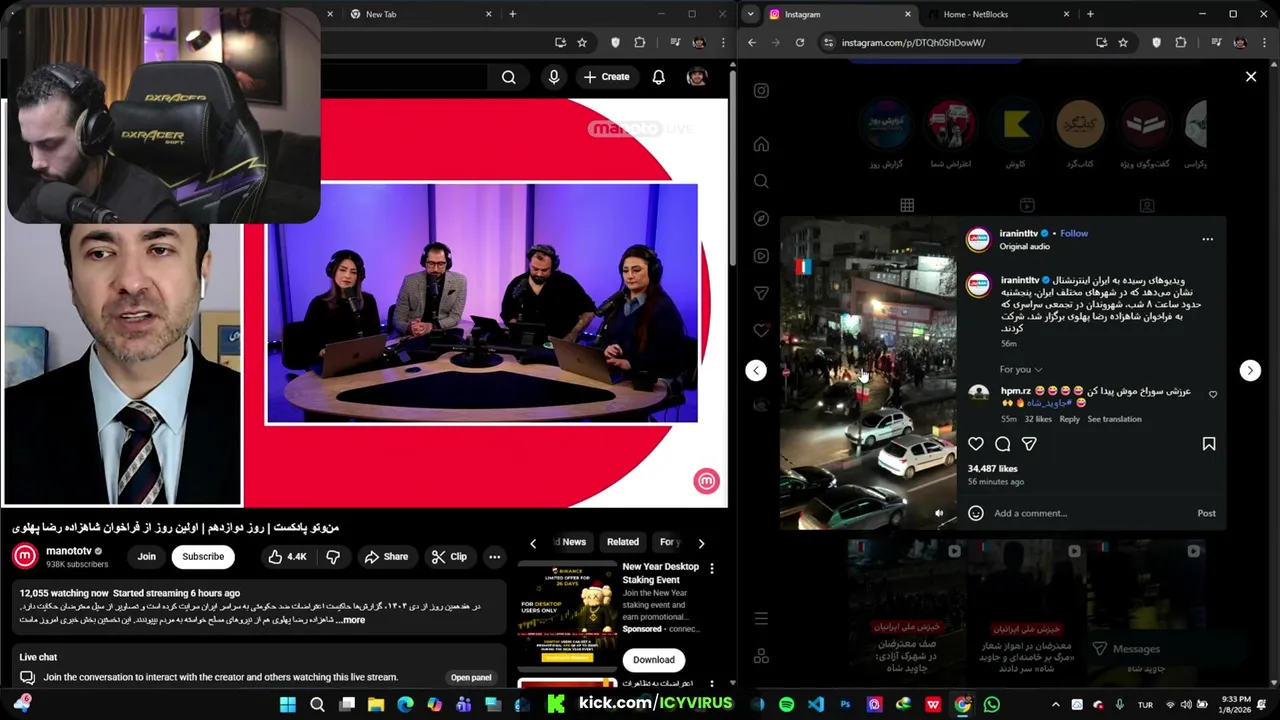1280x720 pixels.
Task: Show previous chips in related filter row
Action: [533, 543]
